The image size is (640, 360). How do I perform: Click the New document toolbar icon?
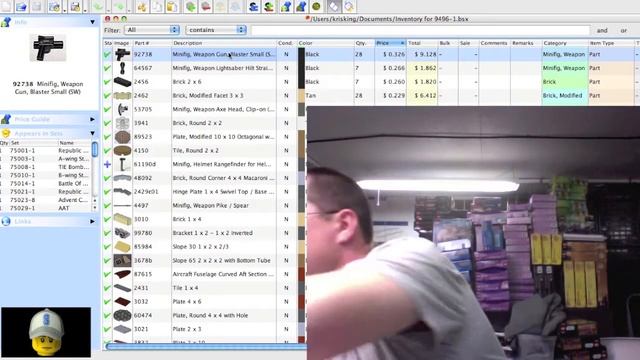click(x=7, y=6)
